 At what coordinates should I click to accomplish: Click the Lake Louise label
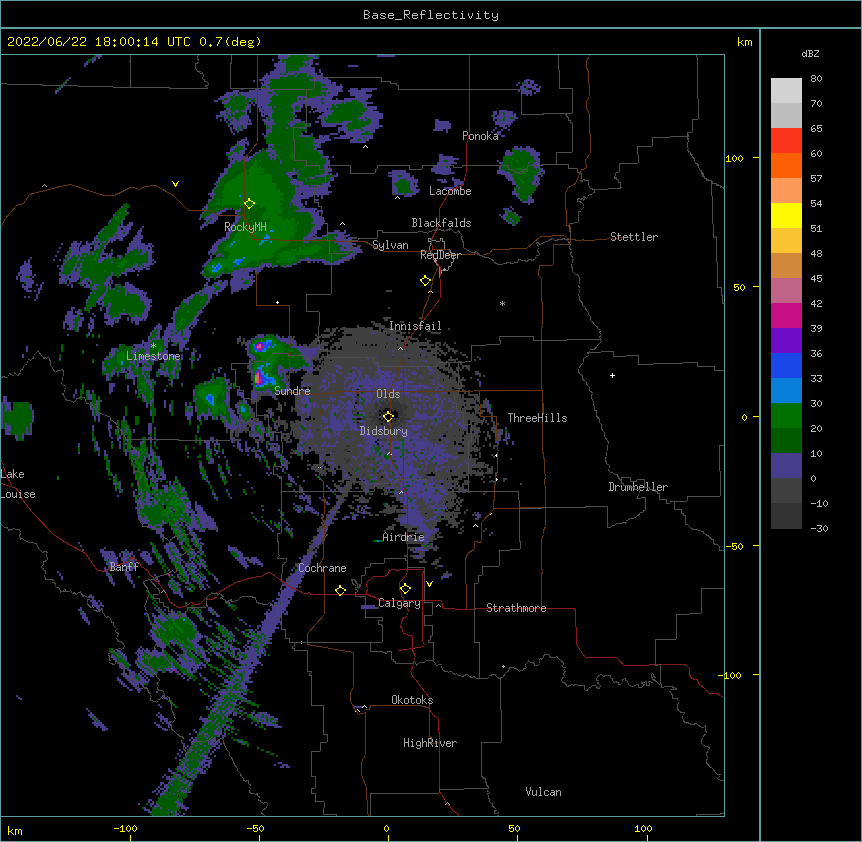pos(18,484)
